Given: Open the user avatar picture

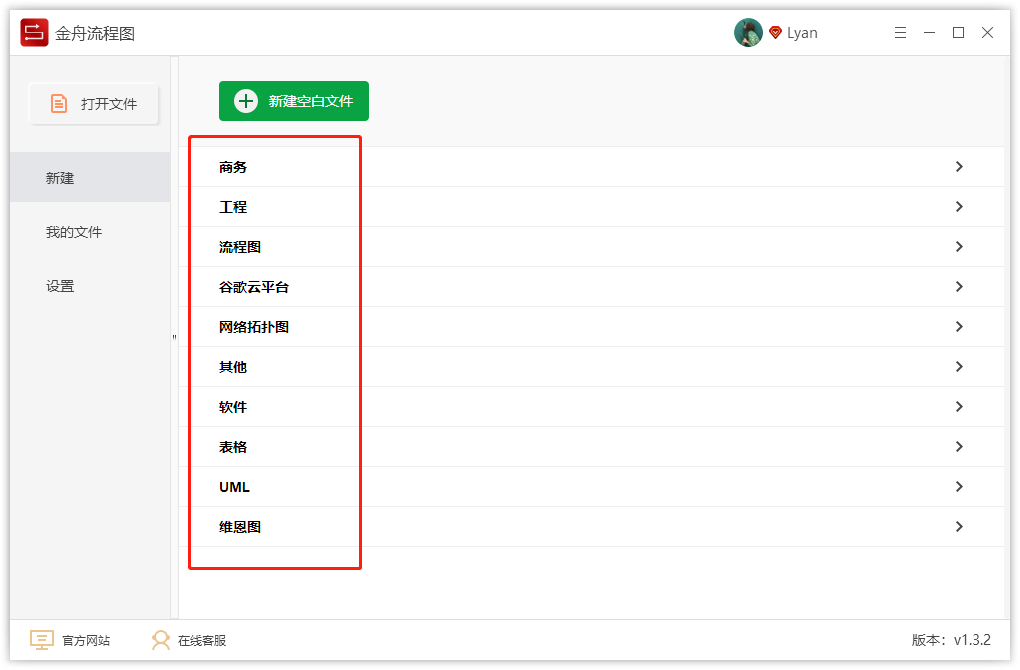Looking at the screenshot, I should 748,33.
